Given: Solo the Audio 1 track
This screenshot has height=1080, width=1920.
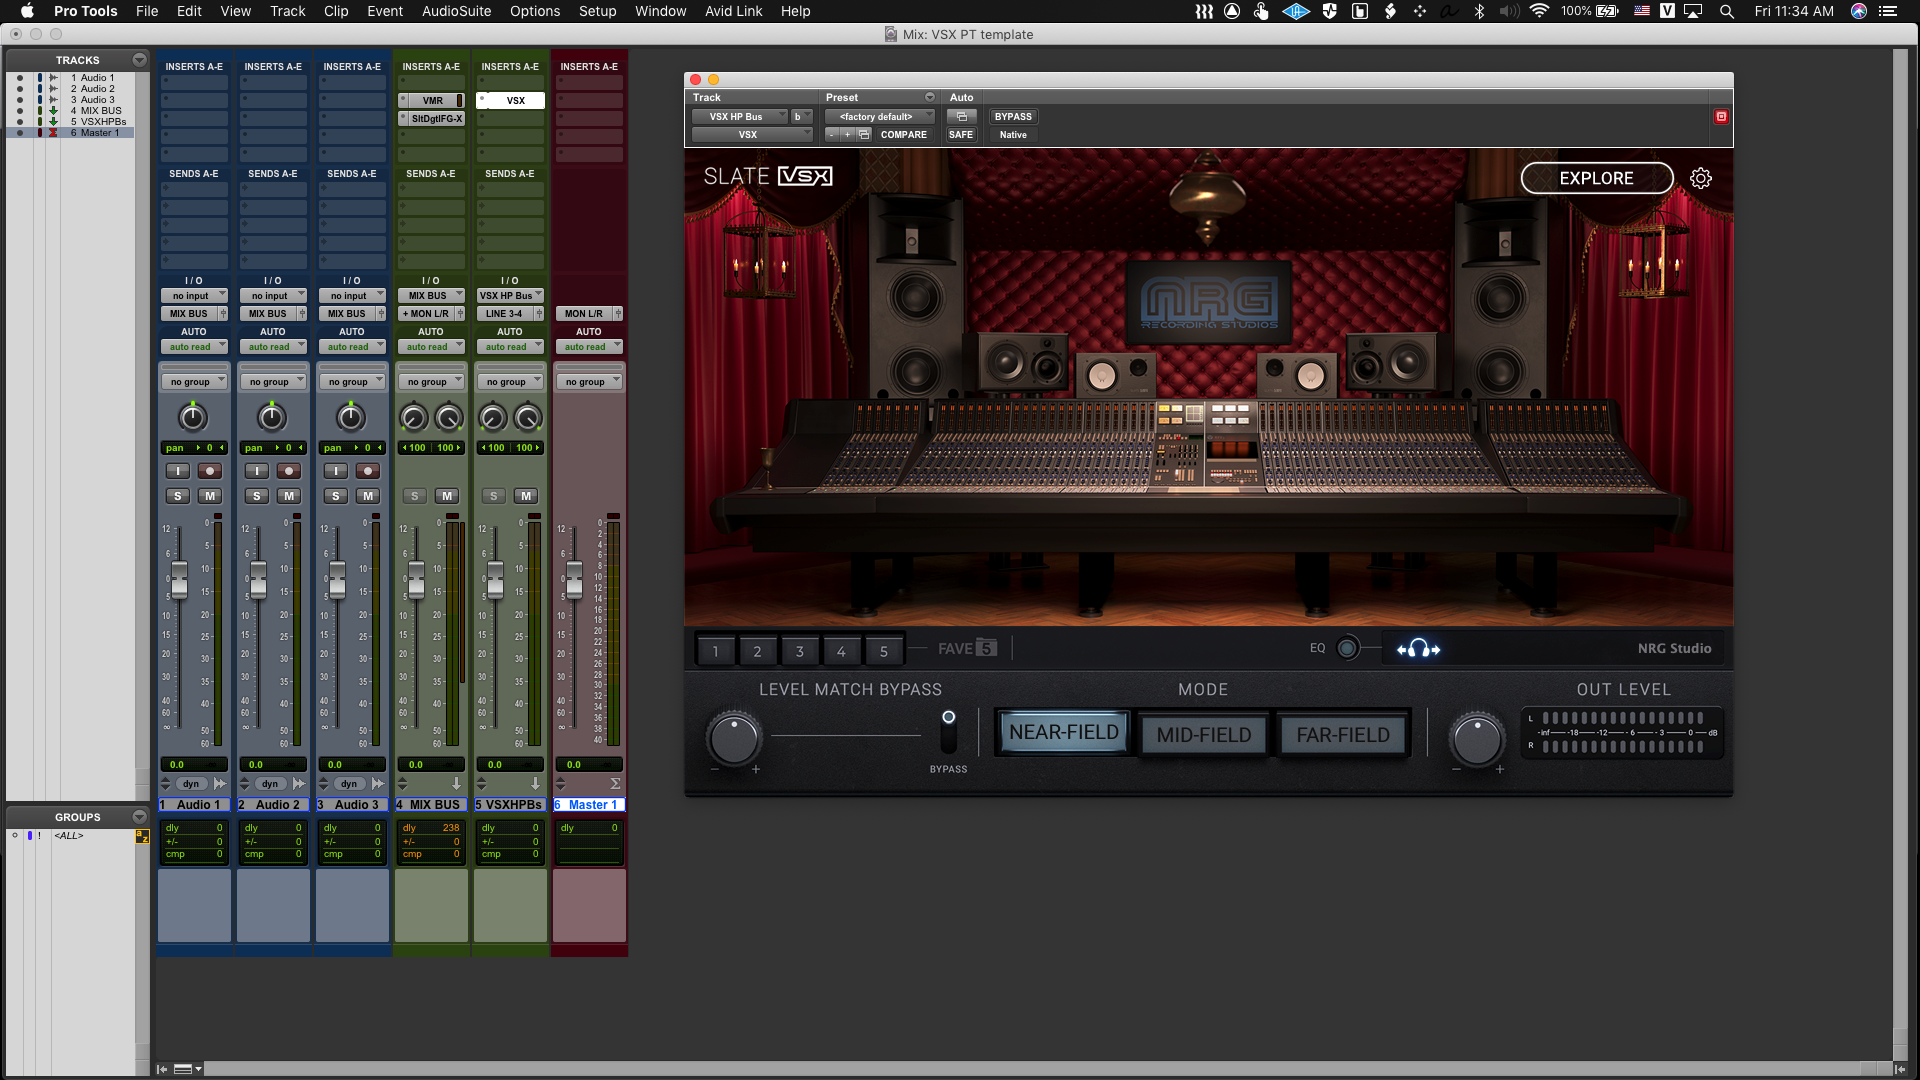Looking at the screenshot, I should (x=177, y=496).
